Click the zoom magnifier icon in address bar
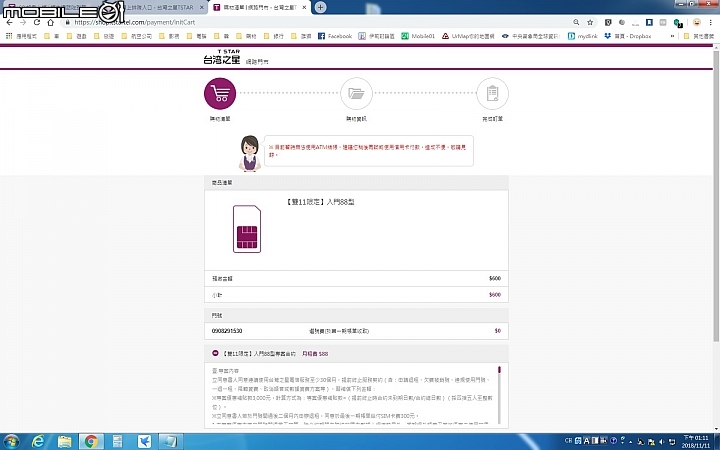The height and width of the screenshot is (450, 720). 576,22
